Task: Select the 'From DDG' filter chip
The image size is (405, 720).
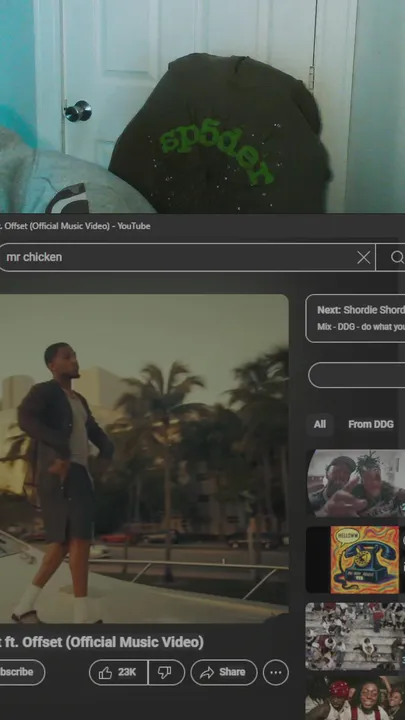Action: (x=371, y=424)
